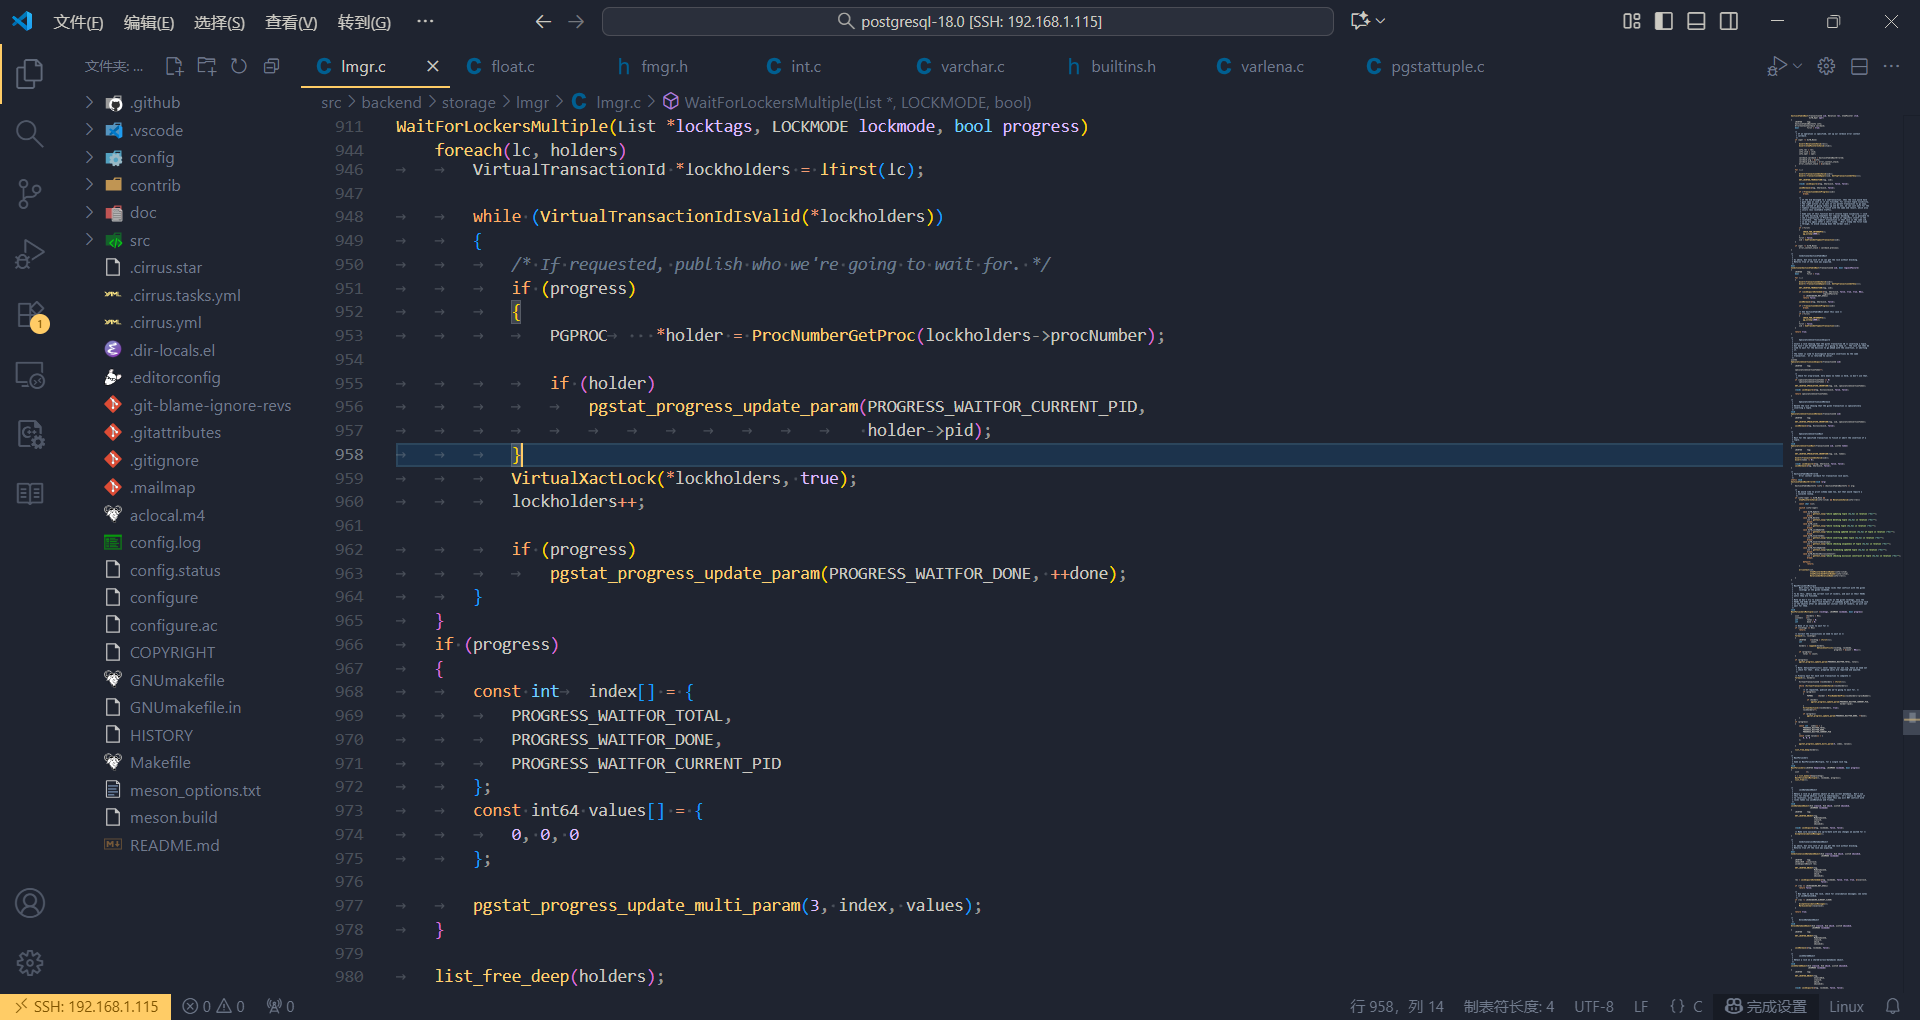Open the Run code dropdown arrow
Screen dimensions: 1920x1020
[x=1797, y=66]
